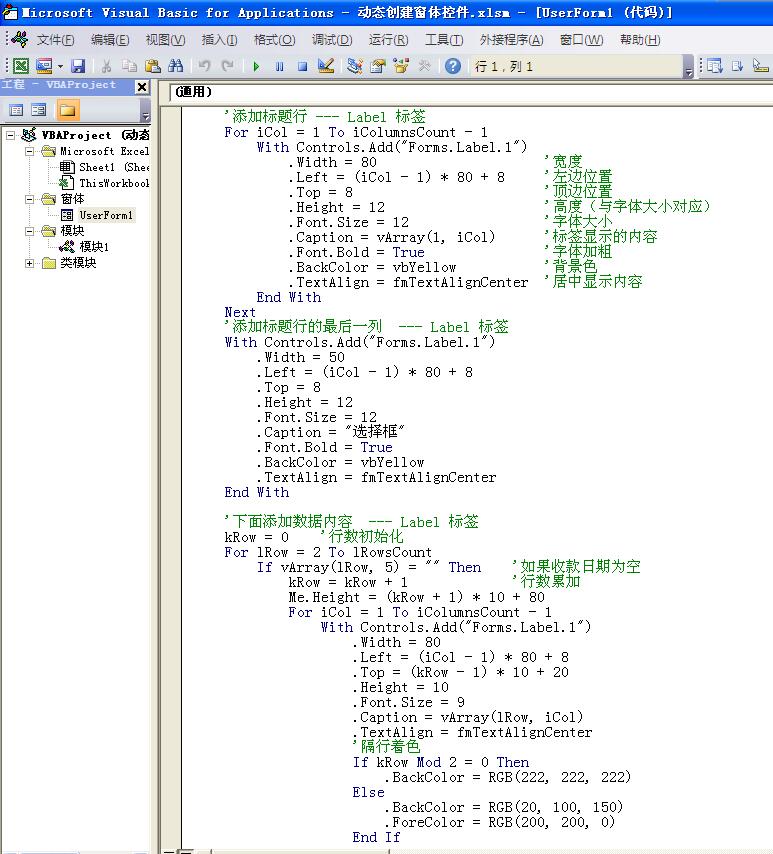
Task: Run the macro with the green play icon
Action: pyautogui.click(x=256, y=67)
